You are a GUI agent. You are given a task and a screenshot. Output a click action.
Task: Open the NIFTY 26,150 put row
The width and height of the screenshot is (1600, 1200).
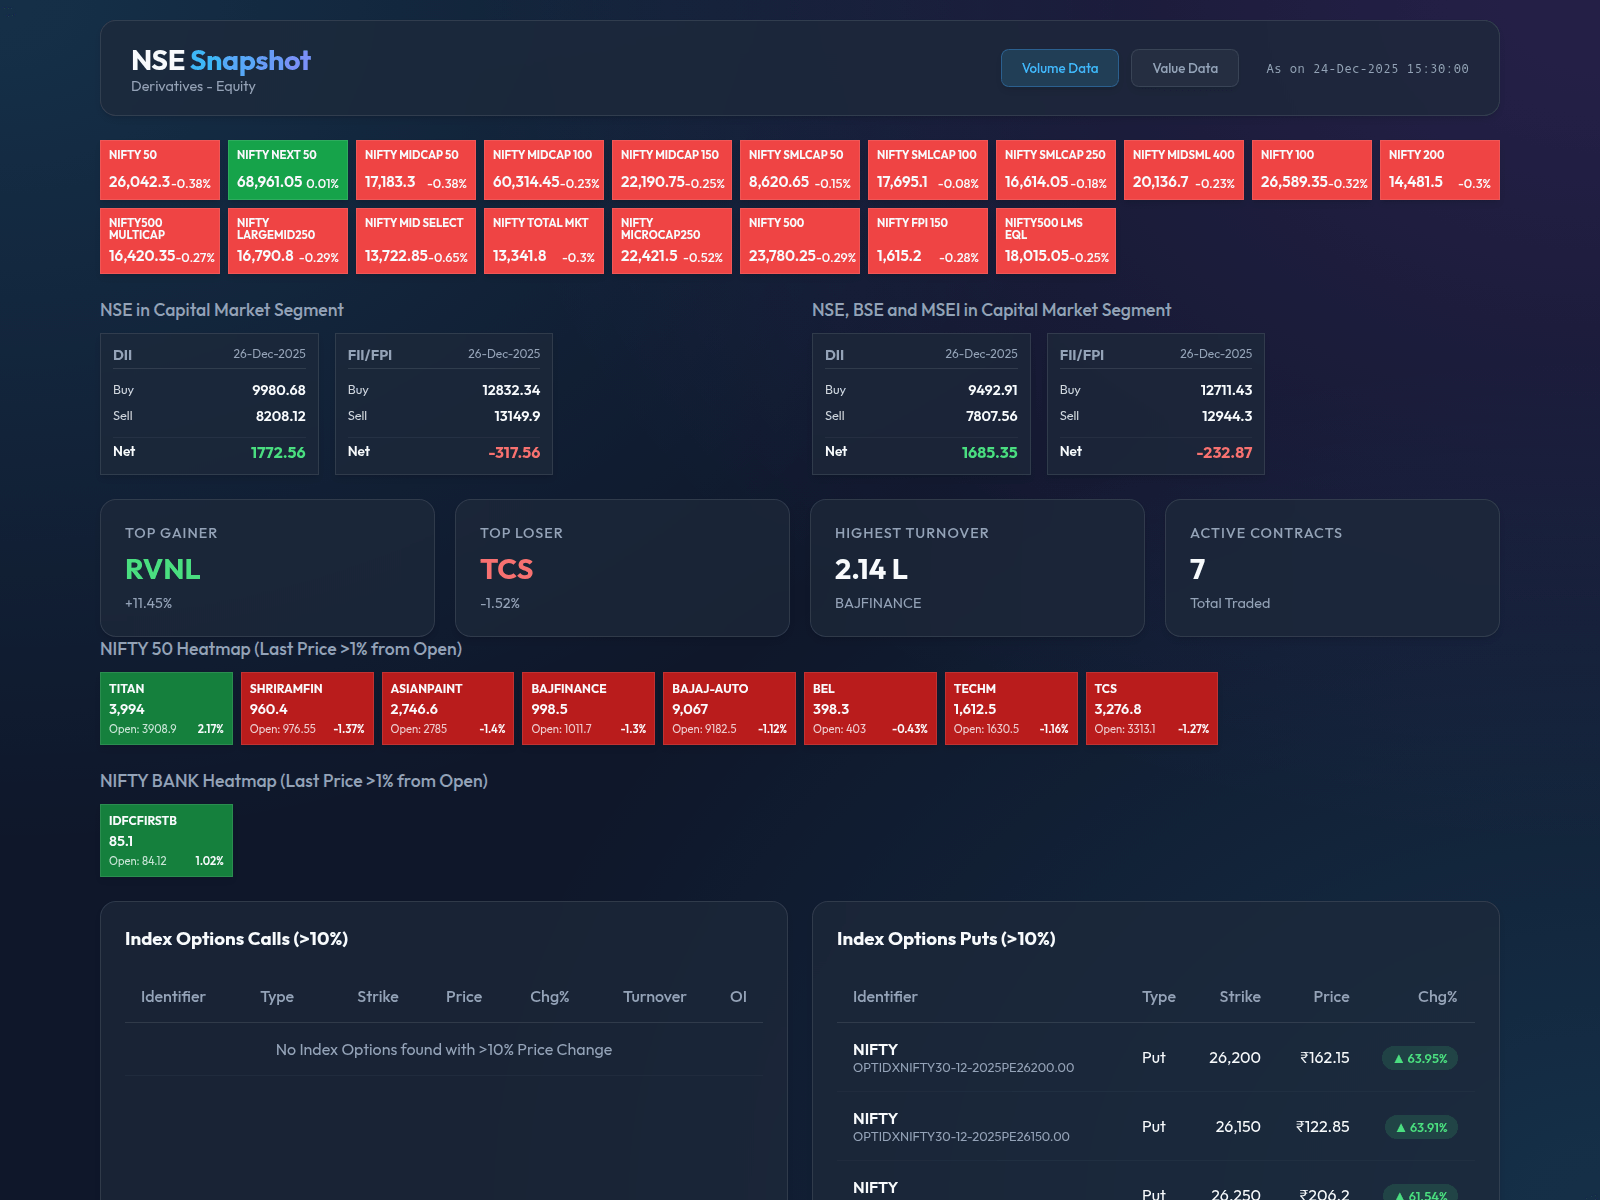click(x=1155, y=1126)
